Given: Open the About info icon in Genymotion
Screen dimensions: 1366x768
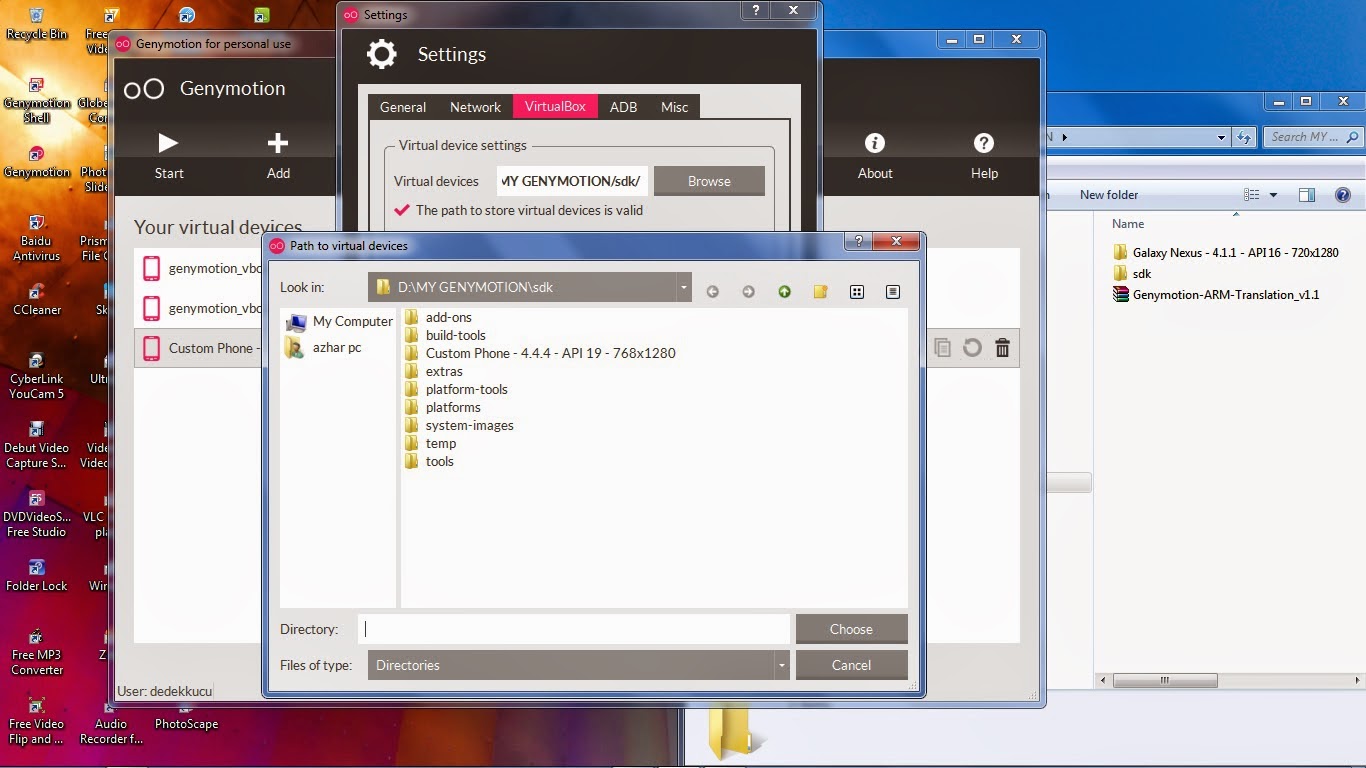Looking at the screenshot, I should click(x=875, y=144).
